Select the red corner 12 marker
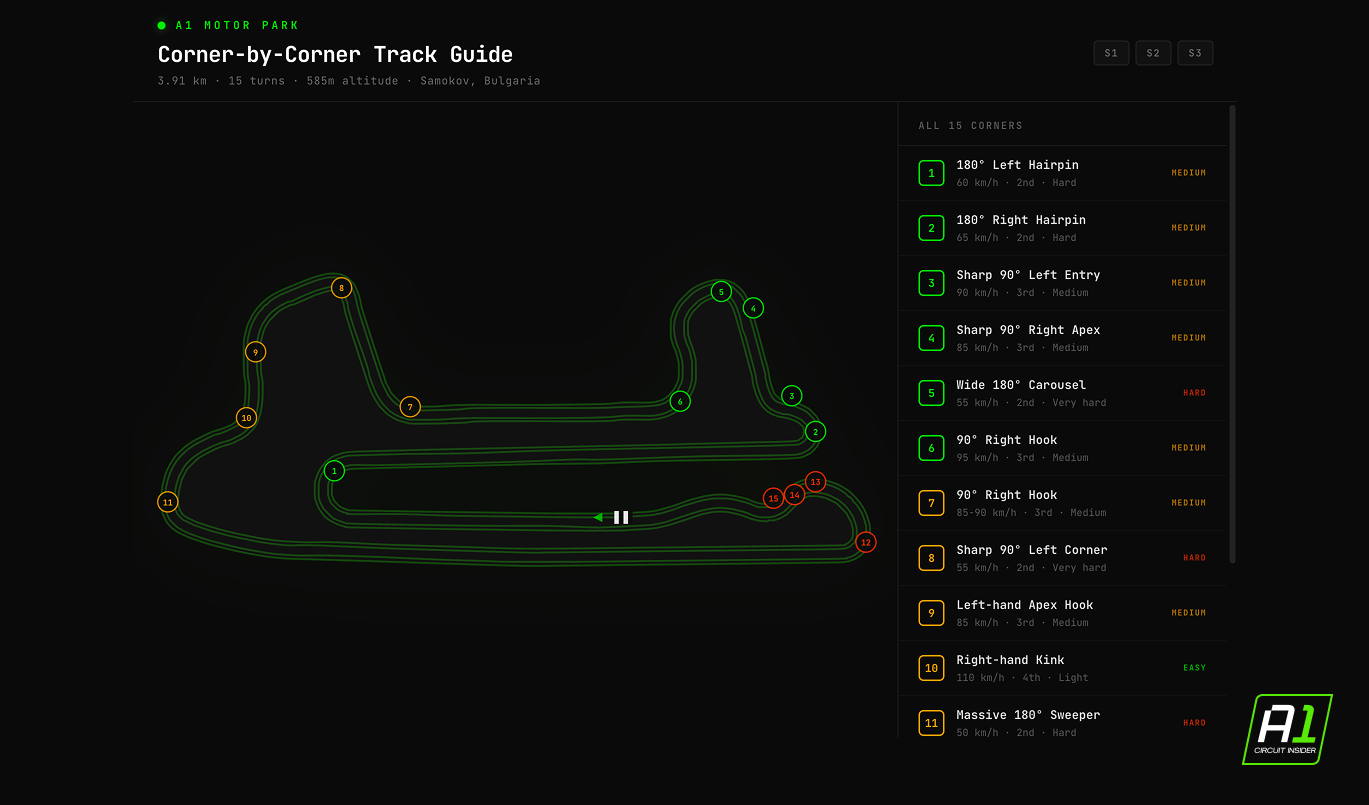 point(866,541)
